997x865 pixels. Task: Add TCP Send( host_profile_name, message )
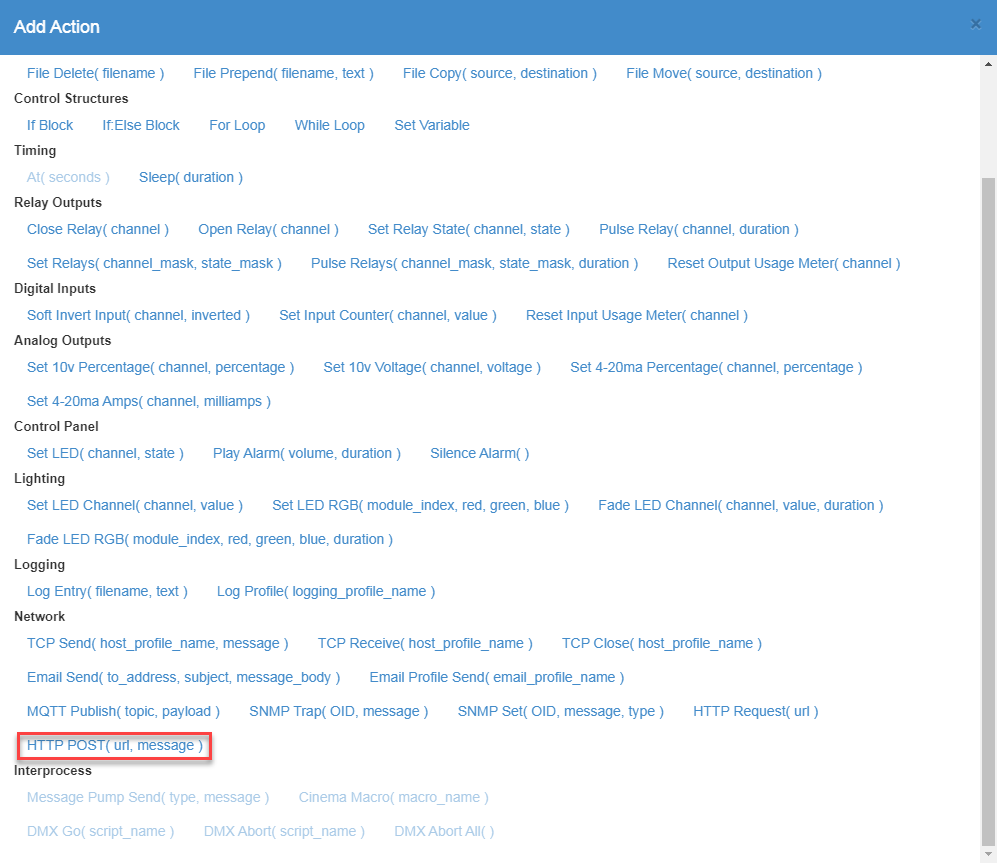(158, 644)
